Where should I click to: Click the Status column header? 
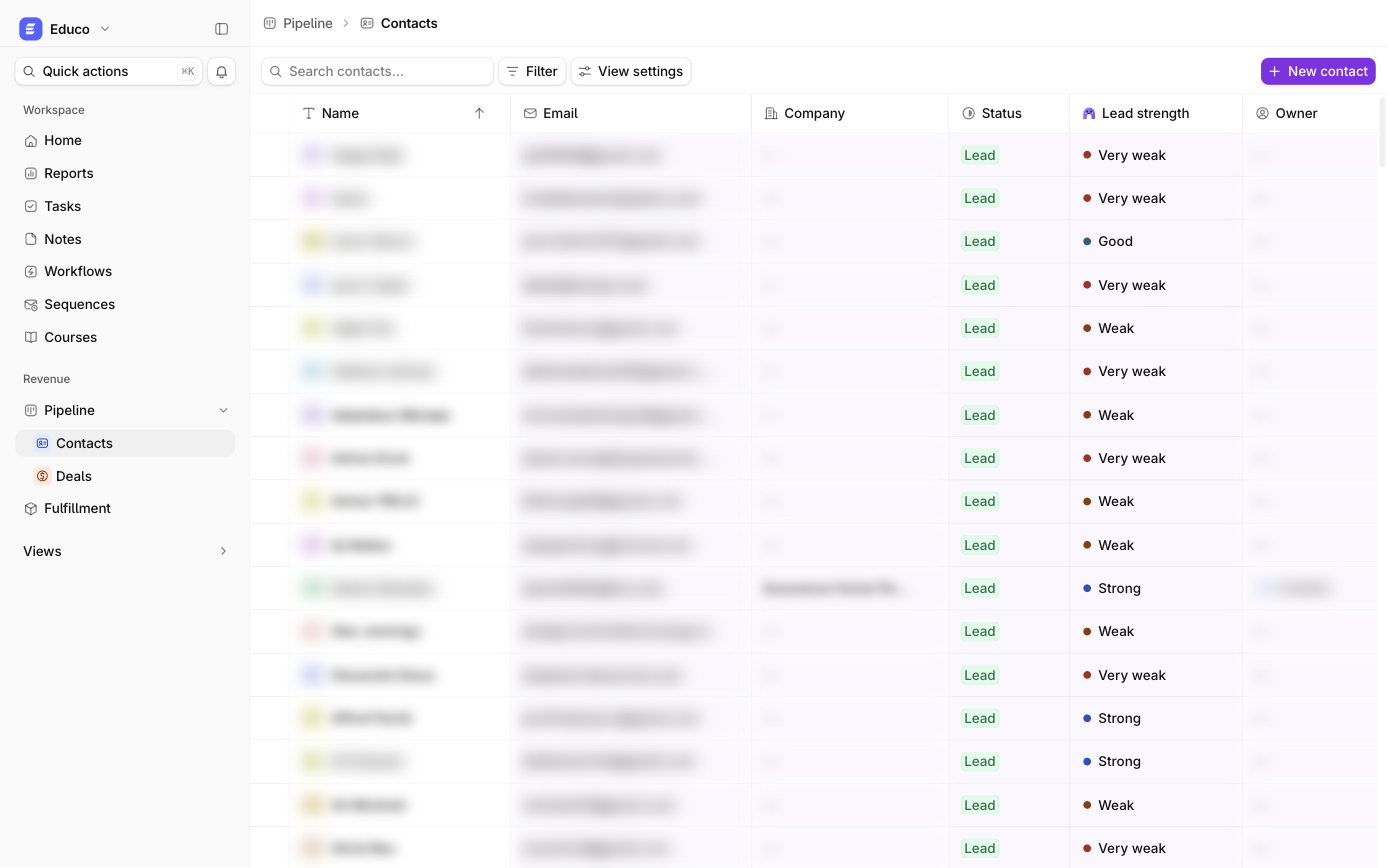1009,113
